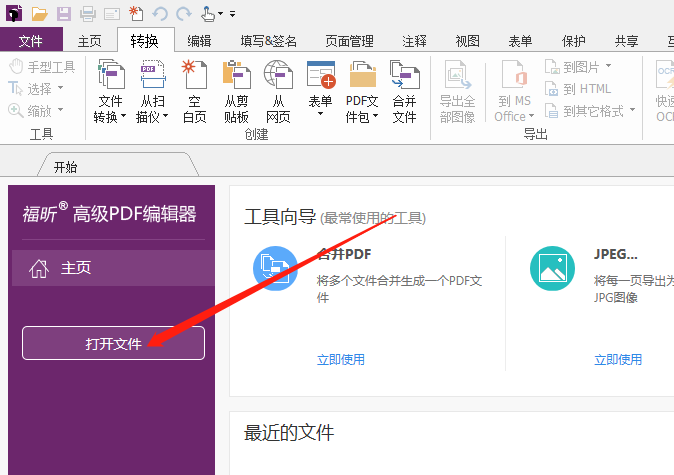The image size is (674, 475).
Task: Expand the 文件转换 dropdown arrow
Action: 123,116
